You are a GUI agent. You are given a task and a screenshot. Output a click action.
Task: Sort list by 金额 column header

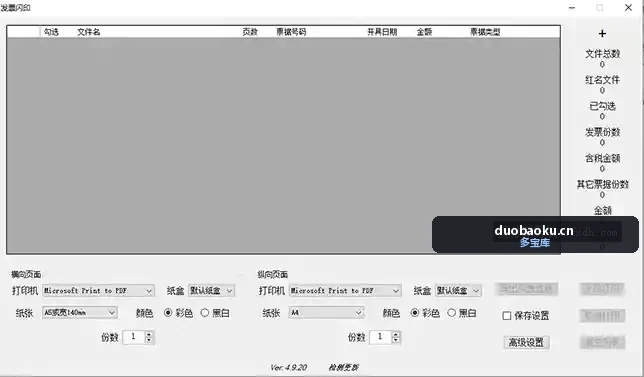424,32
